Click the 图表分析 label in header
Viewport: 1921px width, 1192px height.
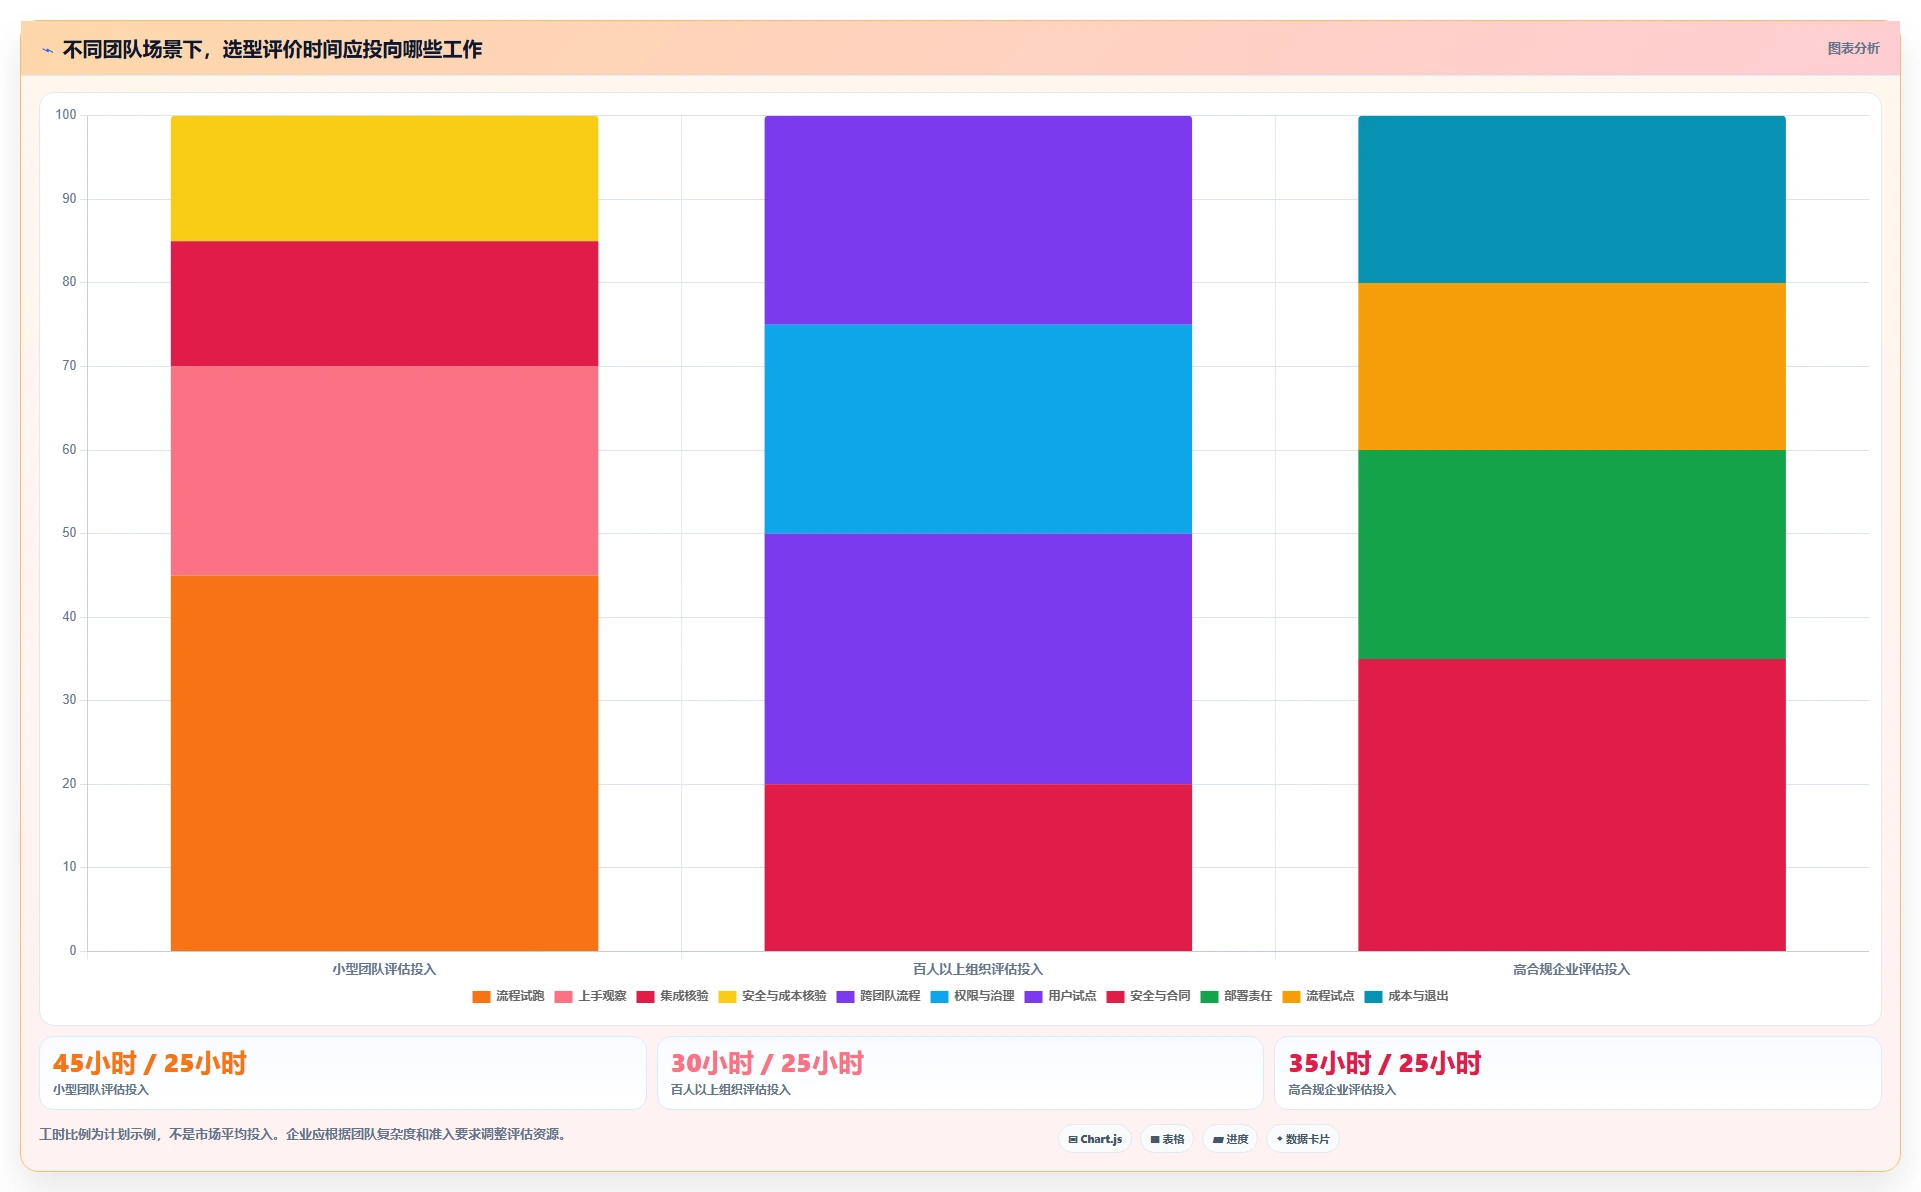coord(1853,48)
